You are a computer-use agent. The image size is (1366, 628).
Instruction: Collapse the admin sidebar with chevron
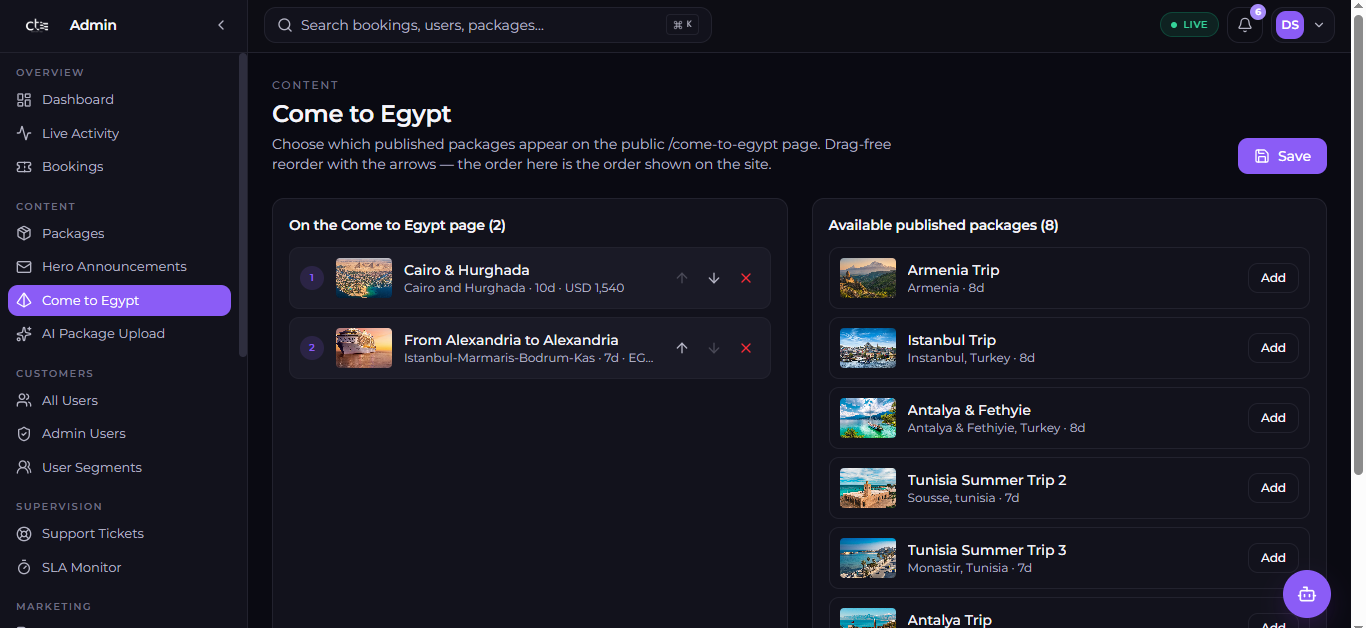tap(221, 25)
